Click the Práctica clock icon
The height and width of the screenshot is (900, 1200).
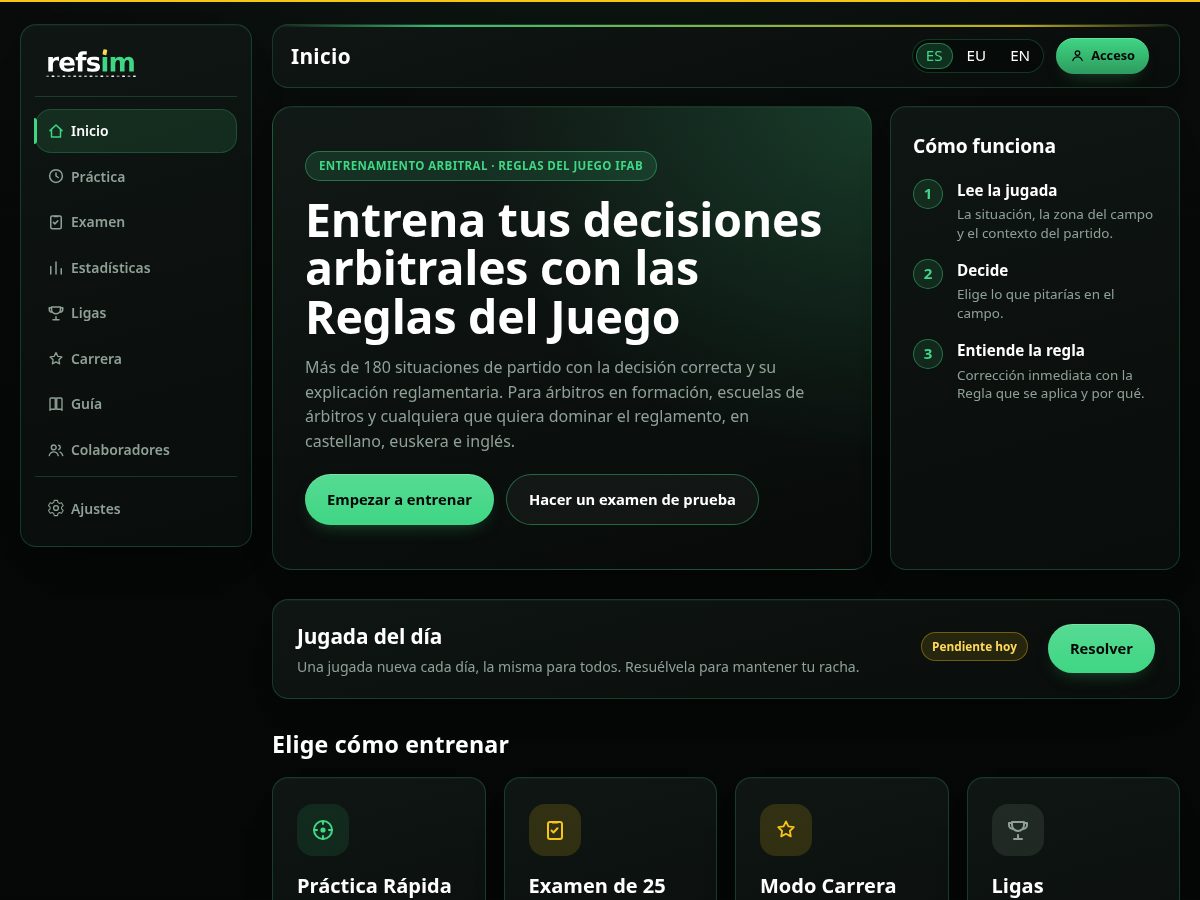tap(56, 177)
